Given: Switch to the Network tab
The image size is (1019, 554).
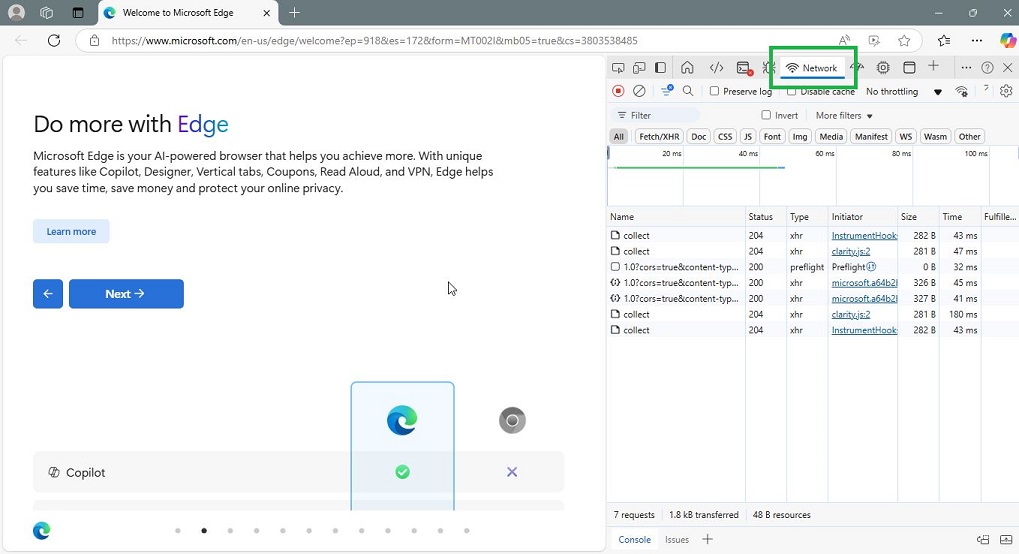Looking at the screenshot, I should click(x=812, y=68).
